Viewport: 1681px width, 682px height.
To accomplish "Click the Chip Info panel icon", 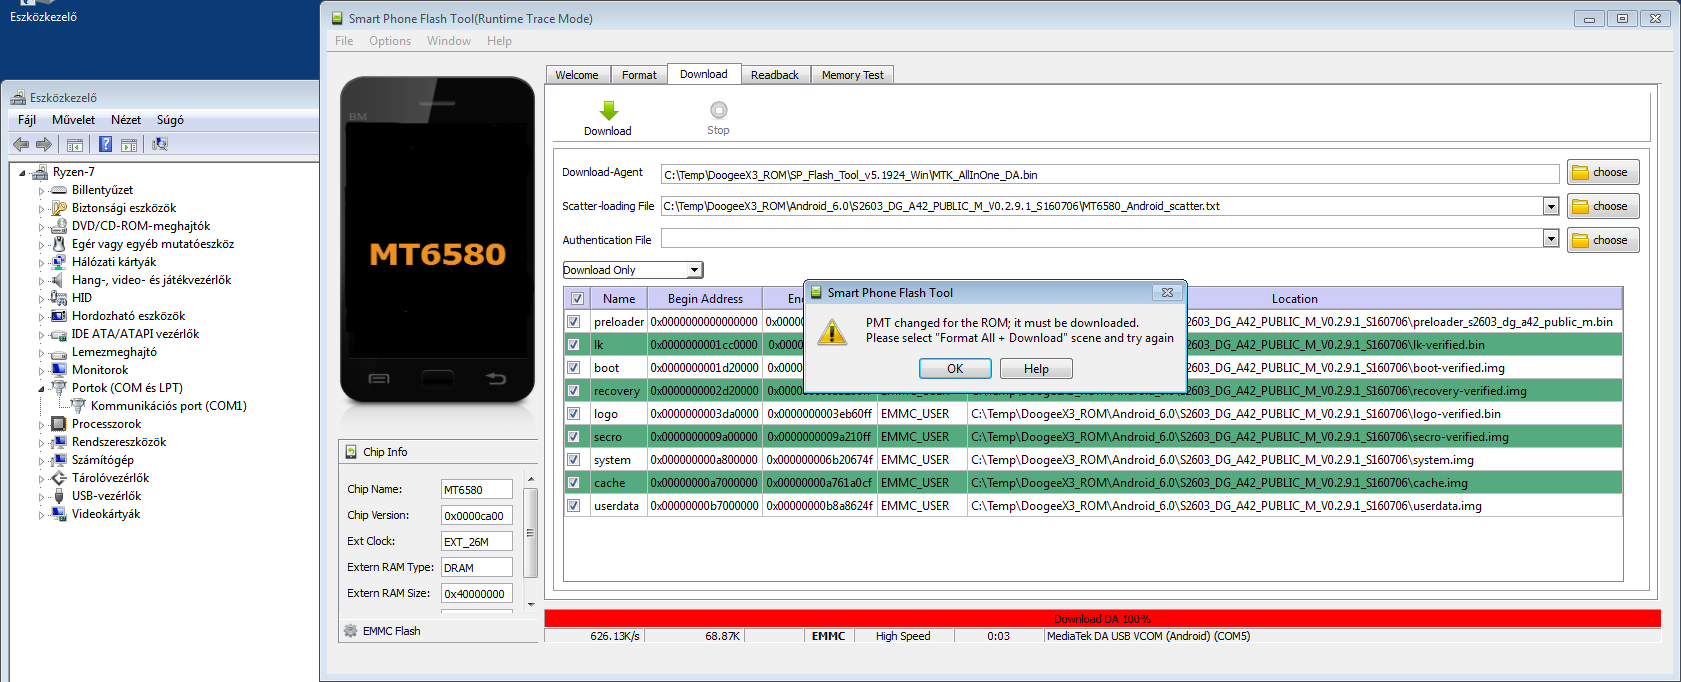I will (351, 452).
